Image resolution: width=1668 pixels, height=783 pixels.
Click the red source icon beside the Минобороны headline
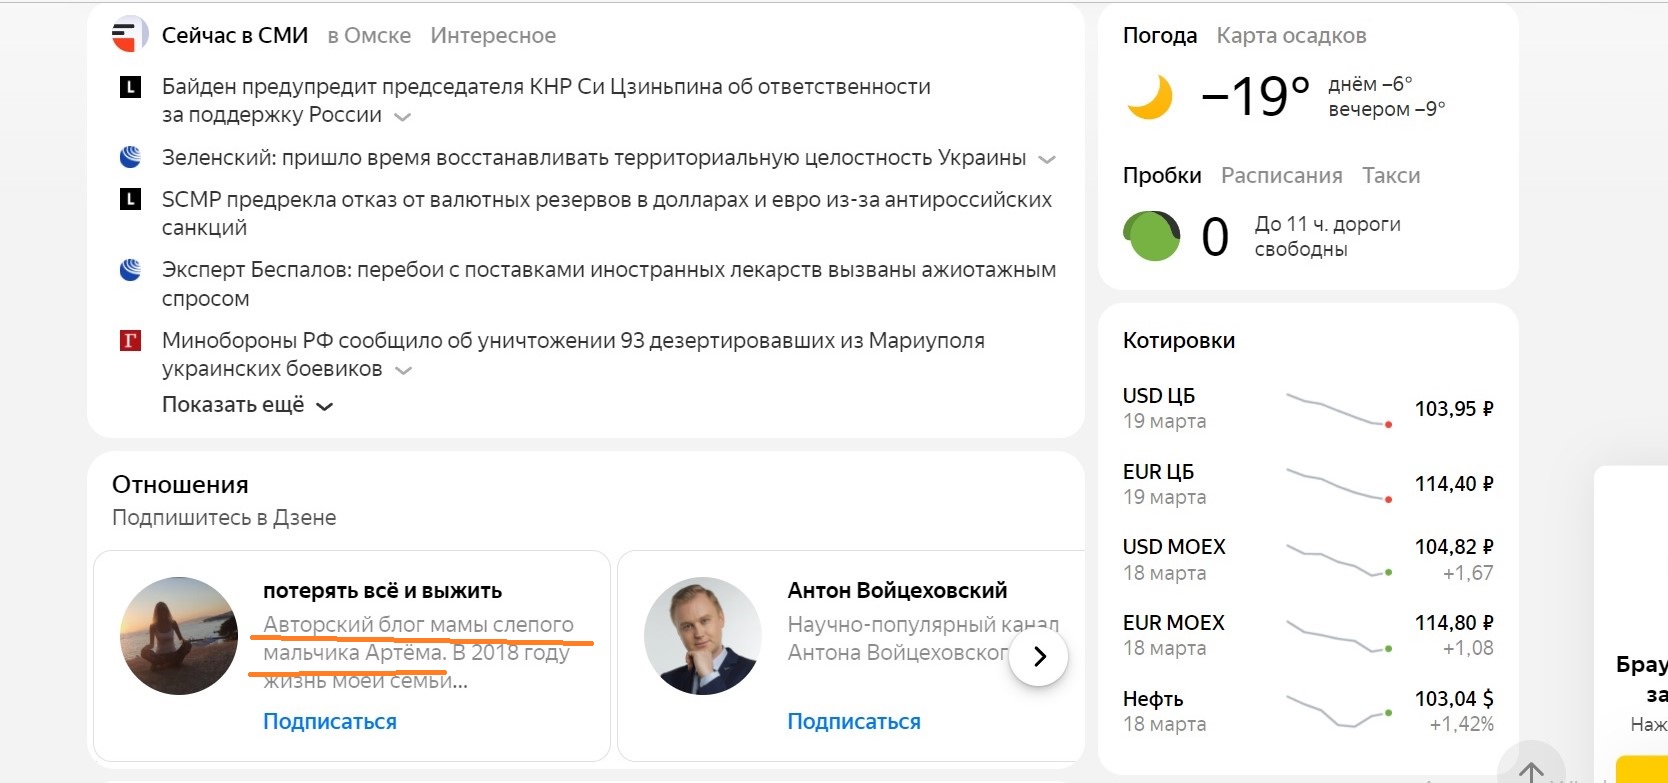point(130,341)
